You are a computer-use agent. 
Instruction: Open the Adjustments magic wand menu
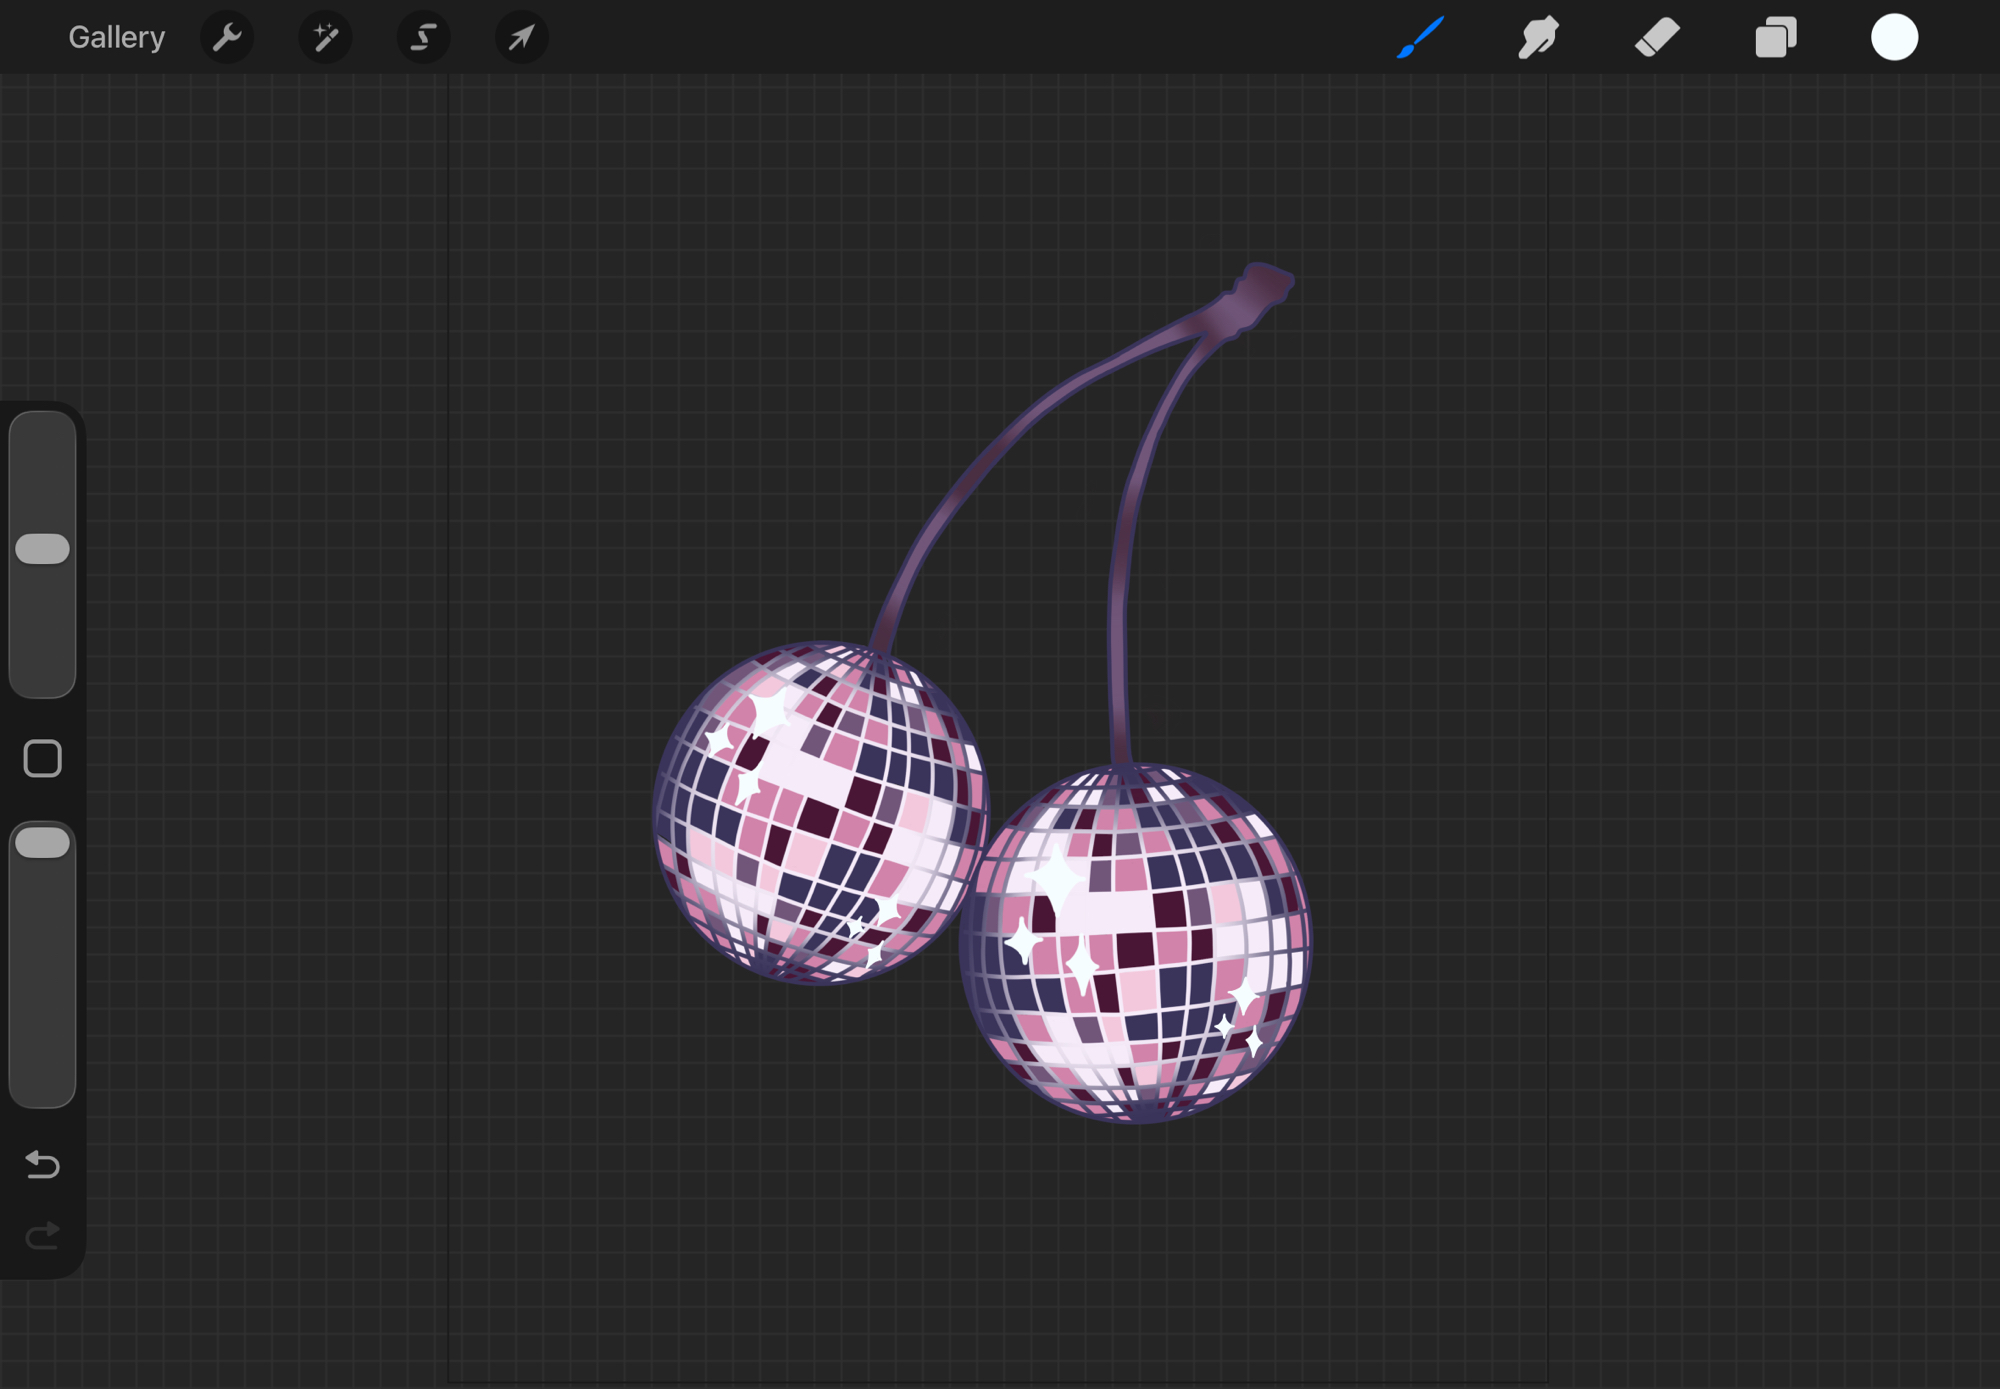coord(325,37)
